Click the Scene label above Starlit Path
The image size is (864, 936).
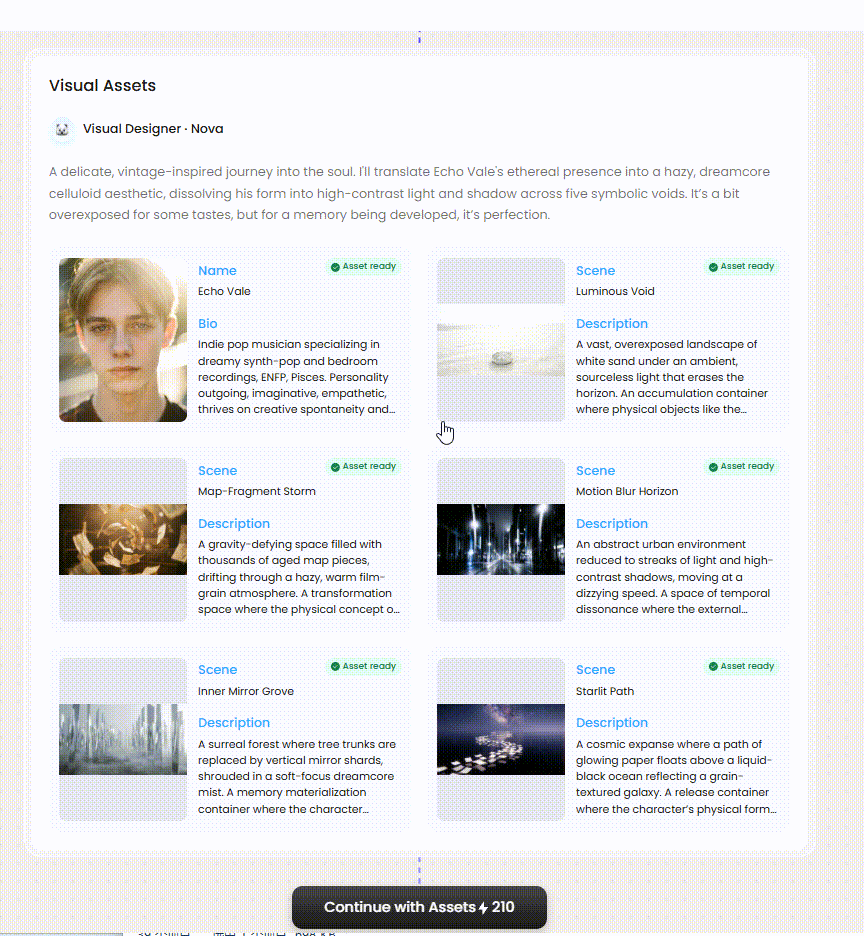[595, 670]
